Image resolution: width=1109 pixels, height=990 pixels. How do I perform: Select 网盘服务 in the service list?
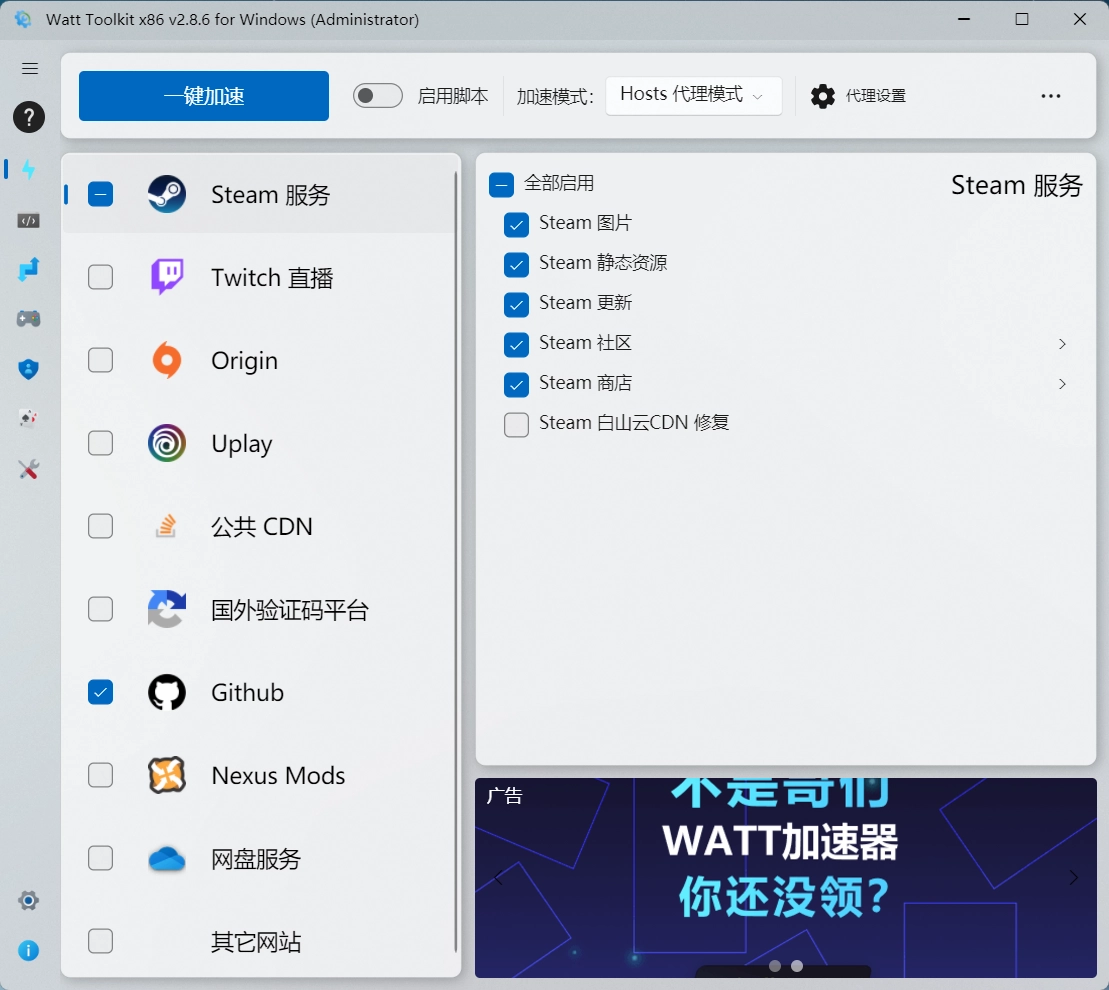coord(259,858)
